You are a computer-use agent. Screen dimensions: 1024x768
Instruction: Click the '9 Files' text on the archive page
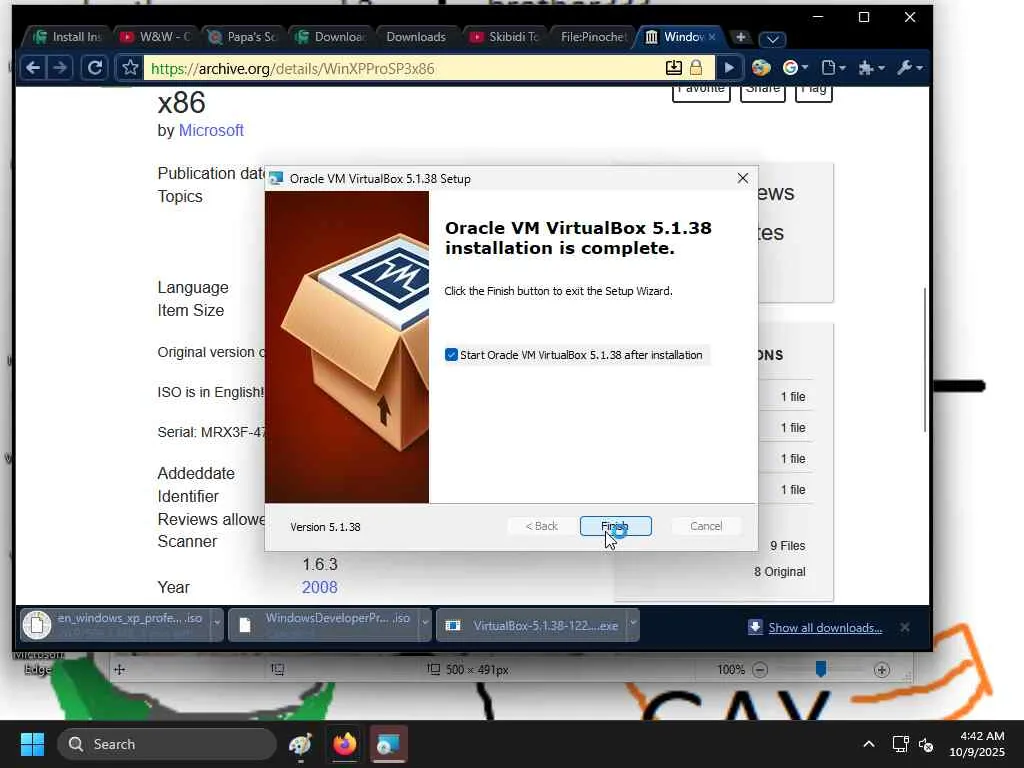[787, 545]
